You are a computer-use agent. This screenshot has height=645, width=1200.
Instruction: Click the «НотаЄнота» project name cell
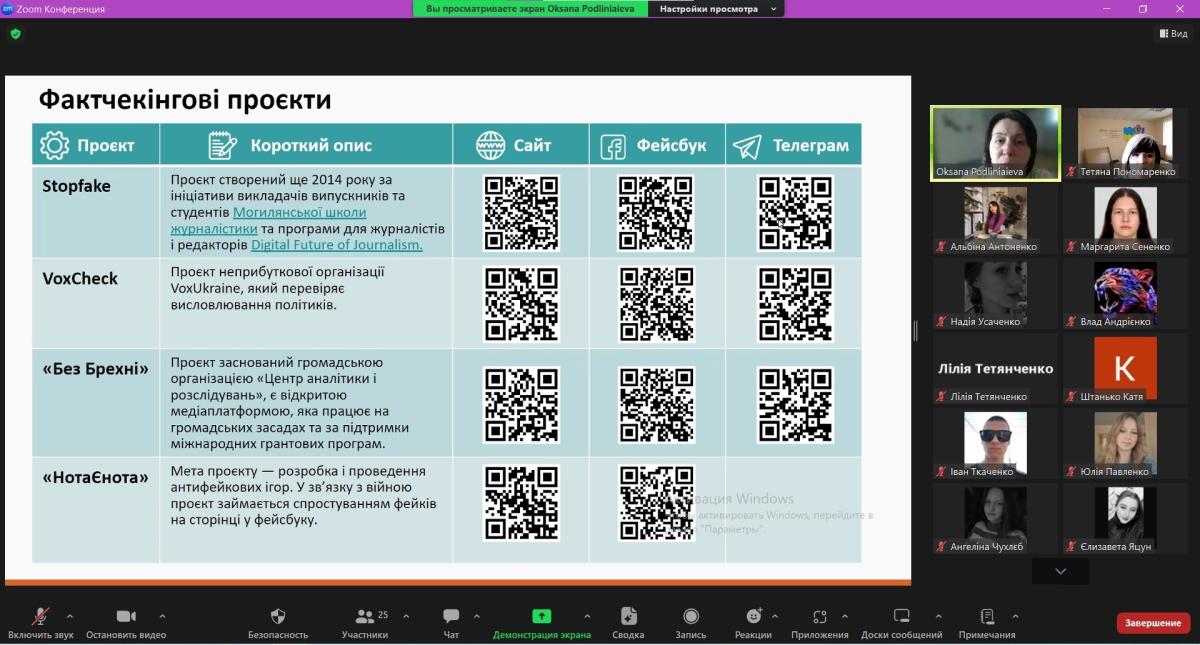coord(96,510)
